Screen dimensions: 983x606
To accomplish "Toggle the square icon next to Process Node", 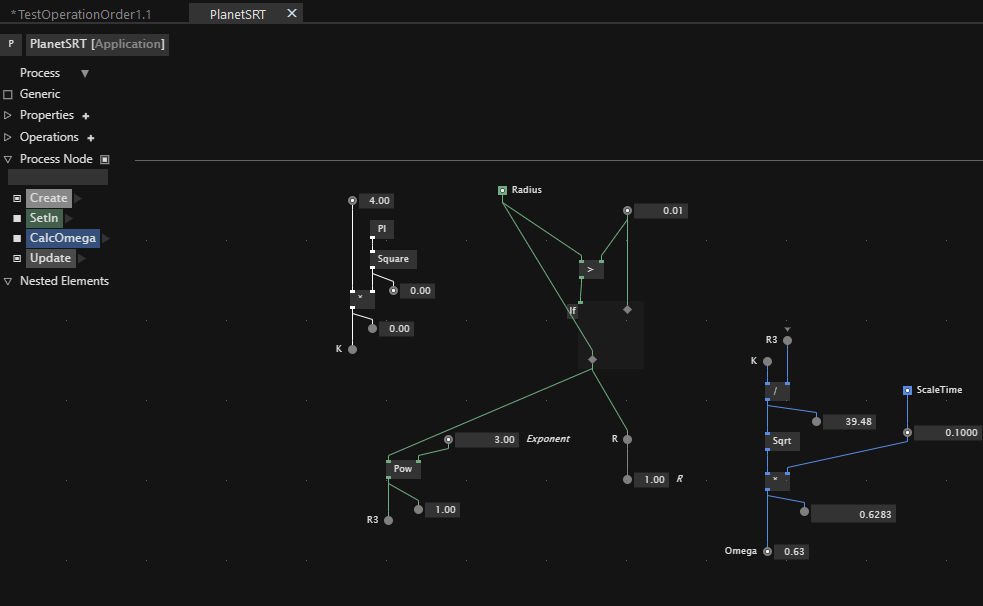I will tap(105, 159).
